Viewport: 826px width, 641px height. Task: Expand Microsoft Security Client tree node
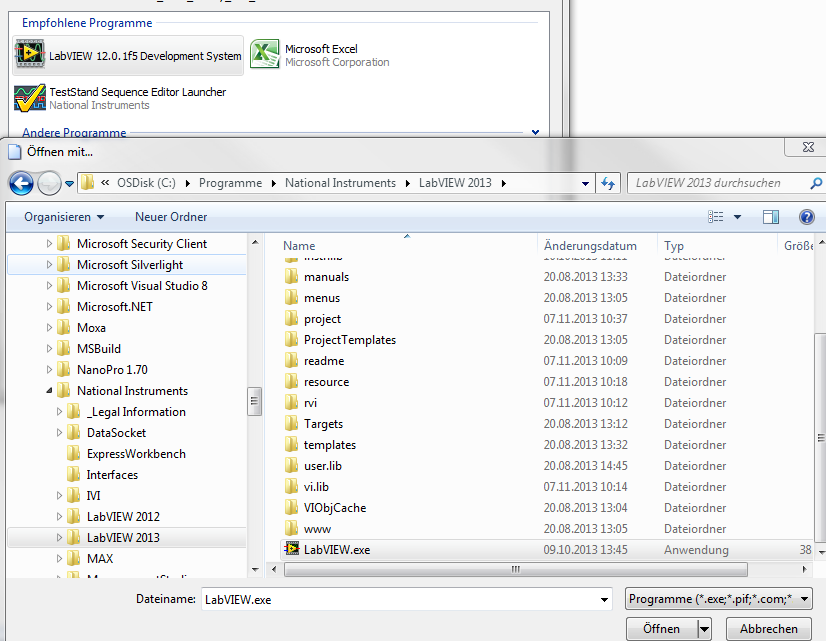49,243
